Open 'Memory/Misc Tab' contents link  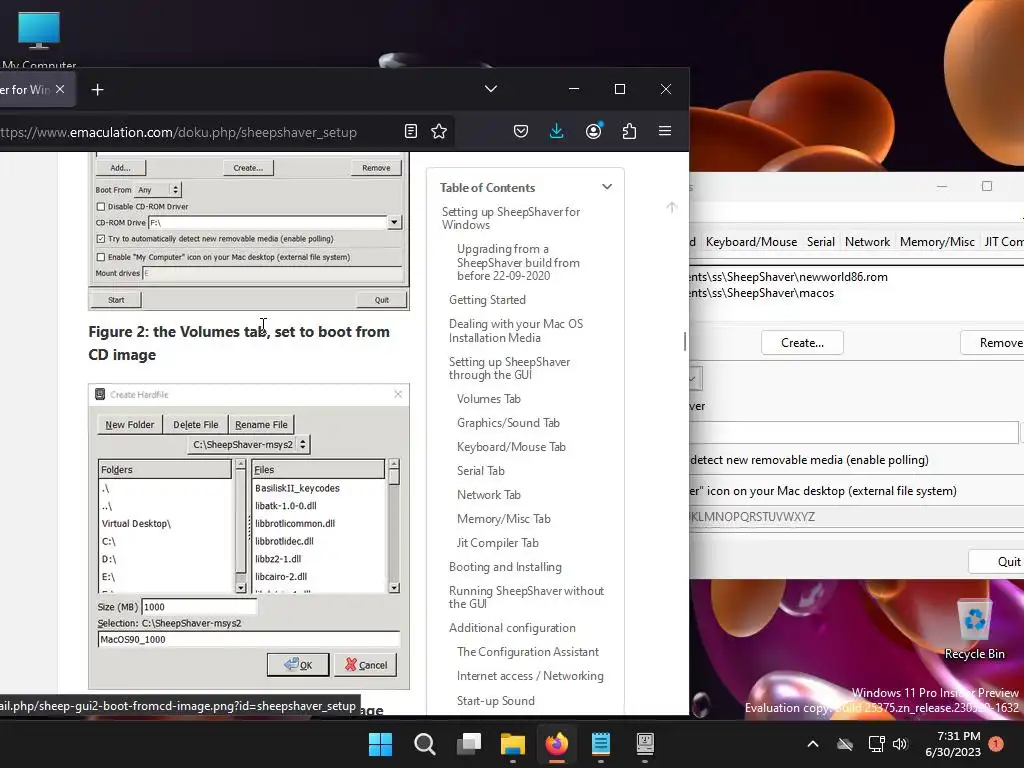(x=504, y=519)
